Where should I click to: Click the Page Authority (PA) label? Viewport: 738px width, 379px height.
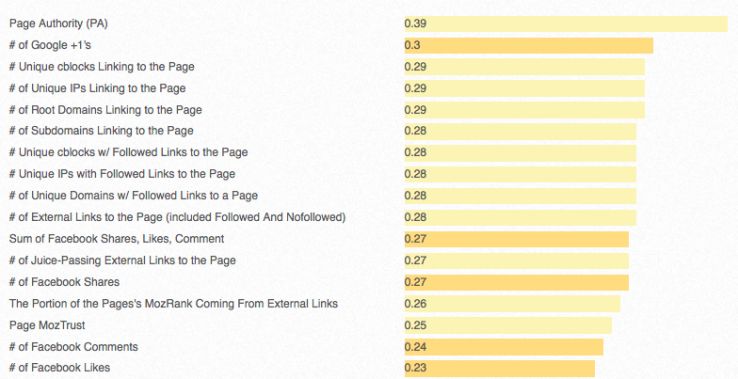(58, 24)
